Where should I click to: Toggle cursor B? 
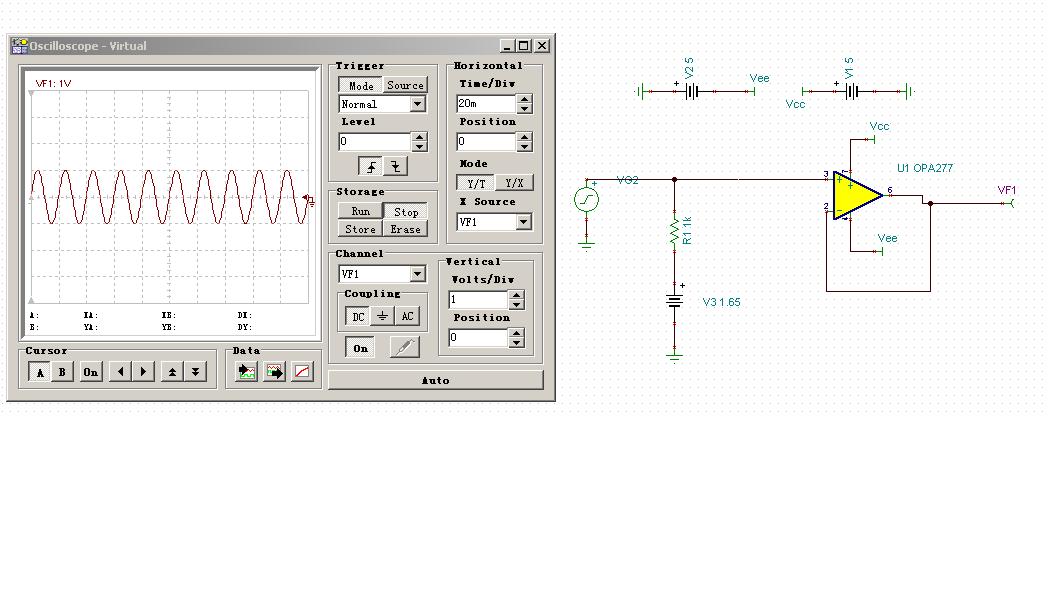pos(62,372)
